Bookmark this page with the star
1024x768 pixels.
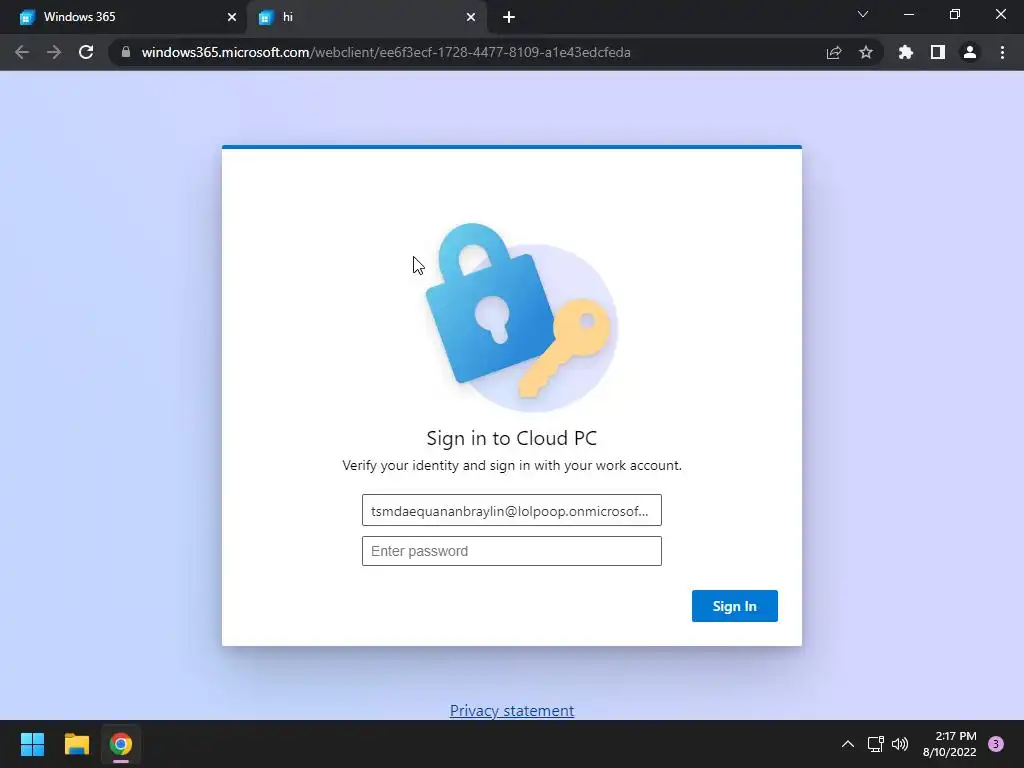click(866, 52)
